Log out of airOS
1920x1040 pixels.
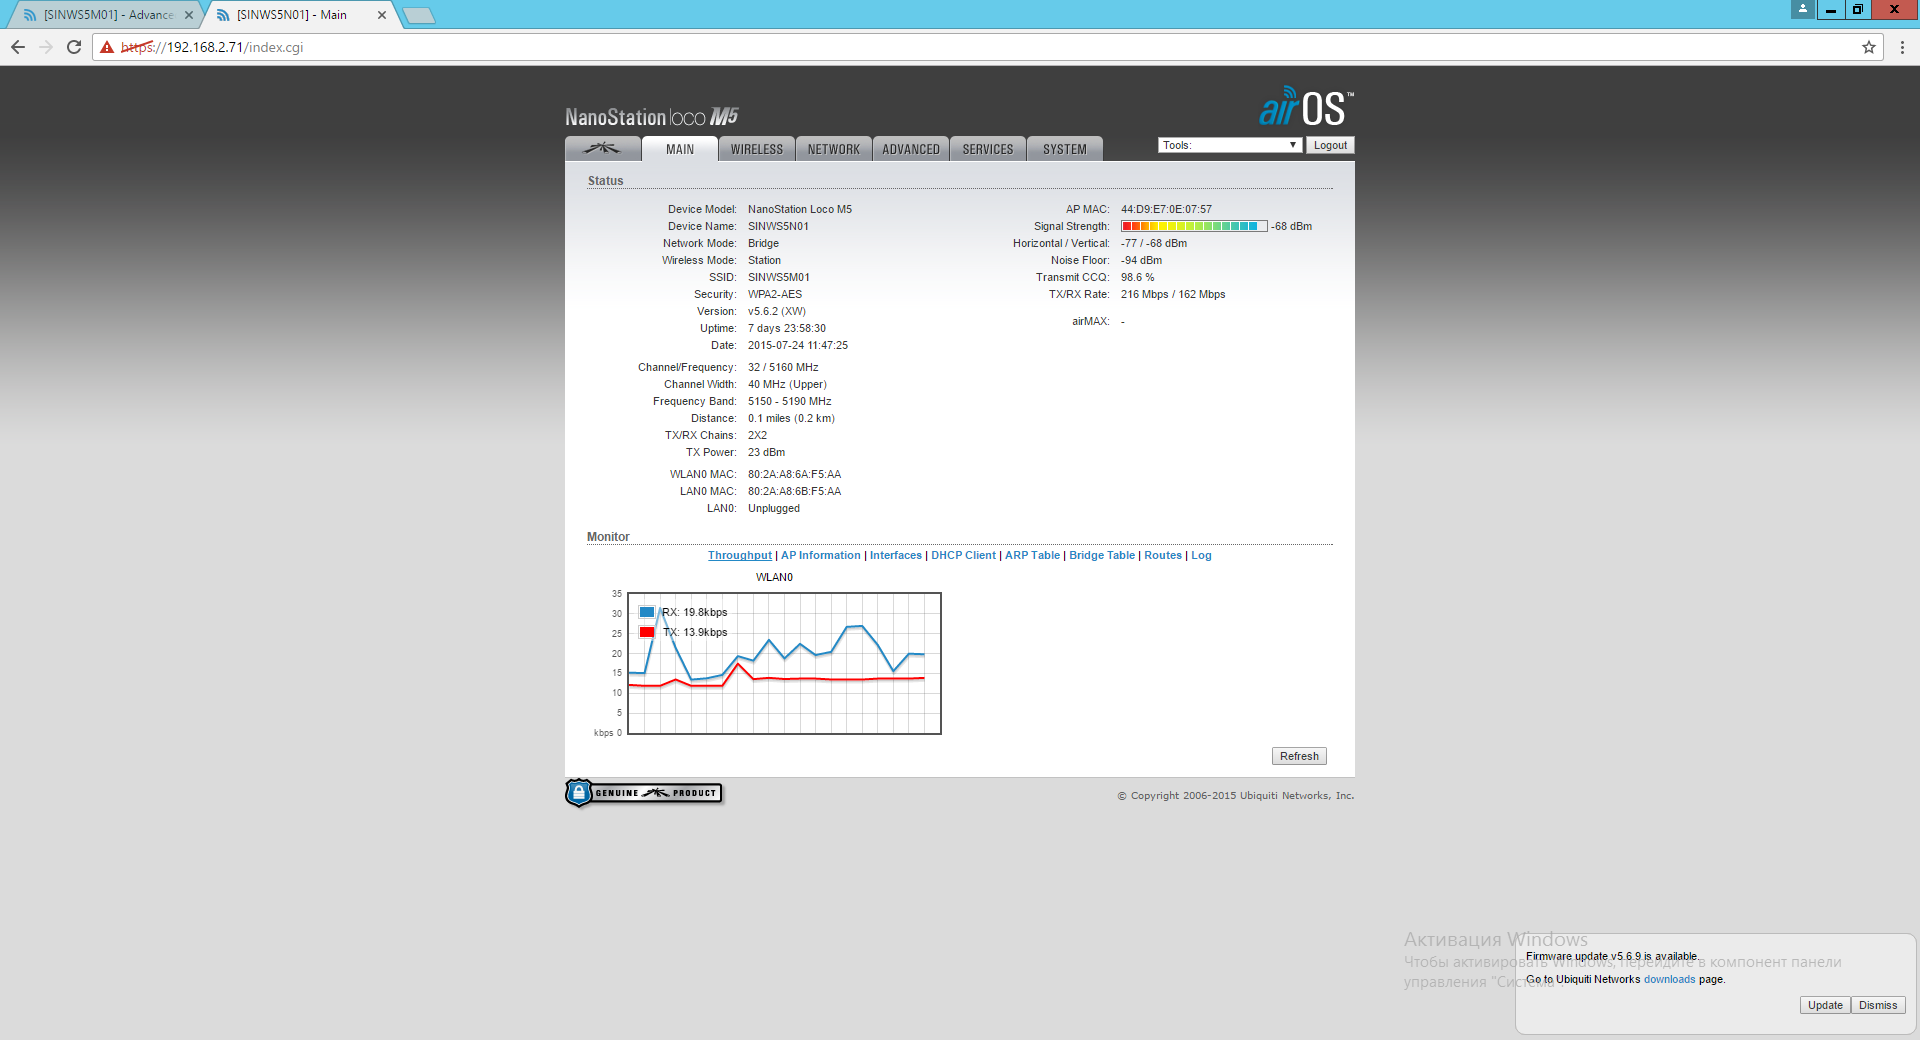coord(1330,145)
